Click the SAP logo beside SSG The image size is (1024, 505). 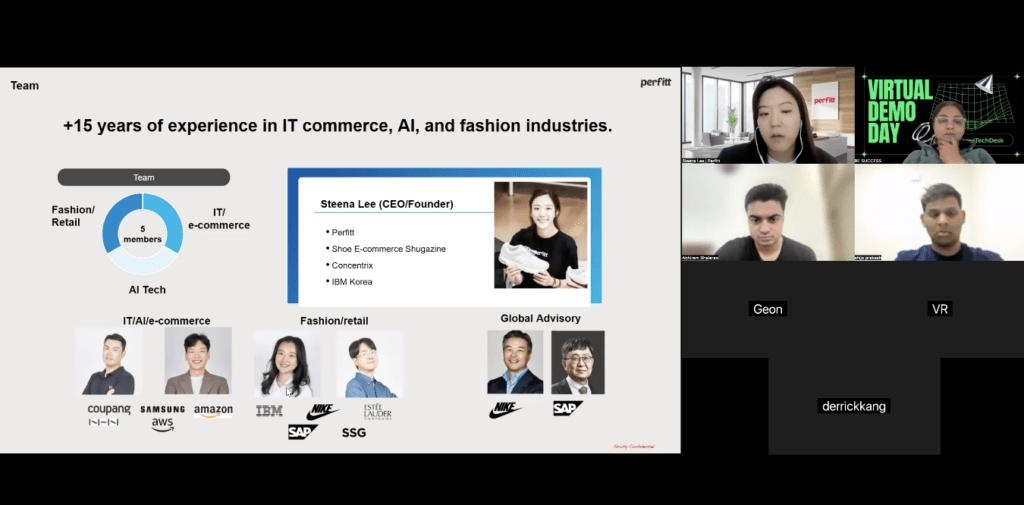pos(303,431)
